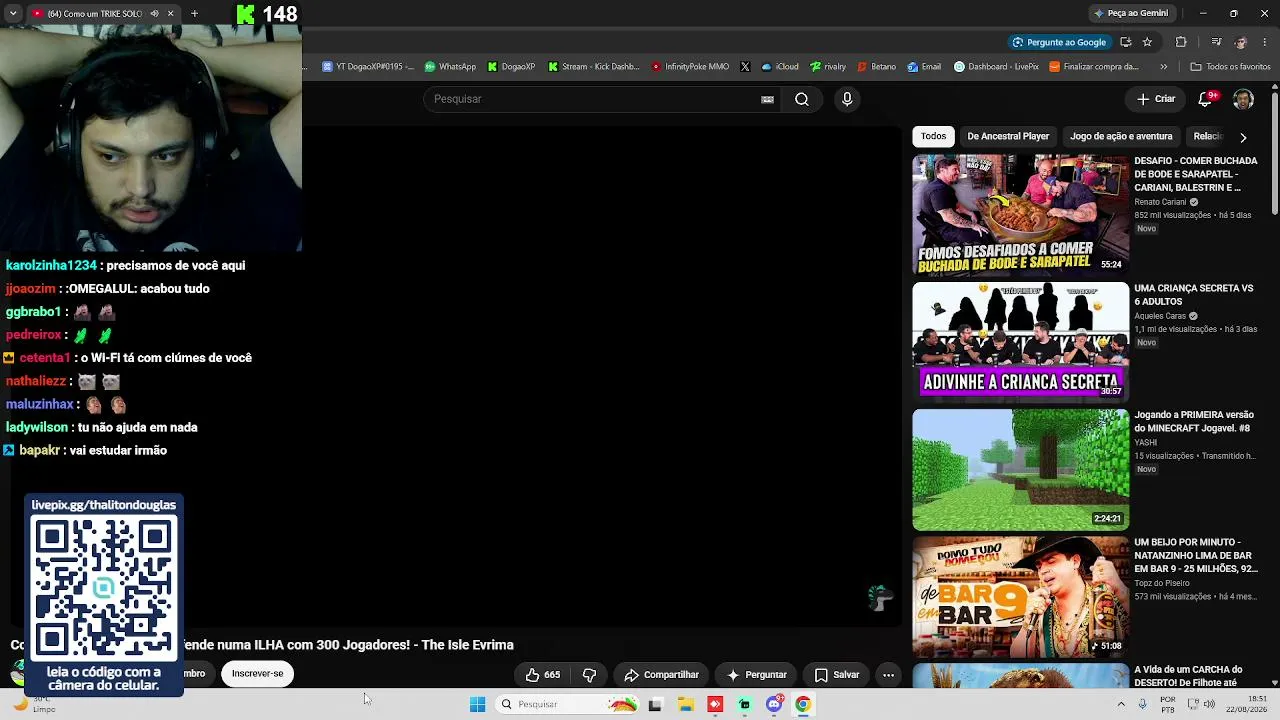Click the Windows taskbar search box
The height and width of the screenshot is (720, 1280).
[x=568, y=704]
